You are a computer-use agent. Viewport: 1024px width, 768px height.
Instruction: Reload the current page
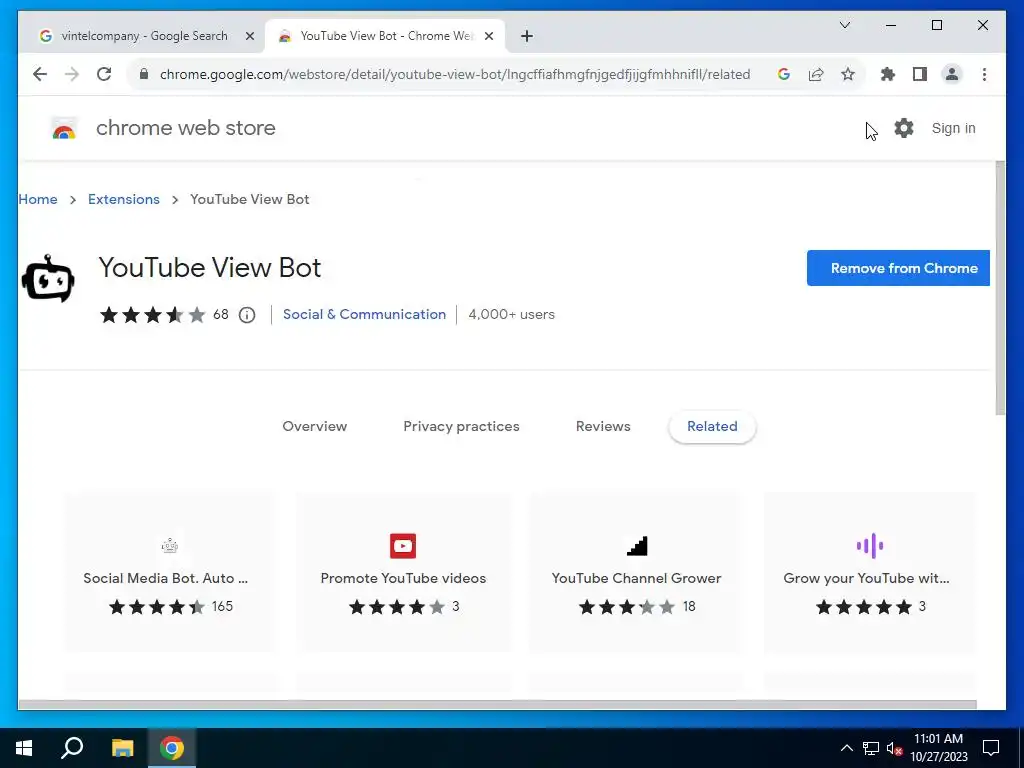coord(104,74)
